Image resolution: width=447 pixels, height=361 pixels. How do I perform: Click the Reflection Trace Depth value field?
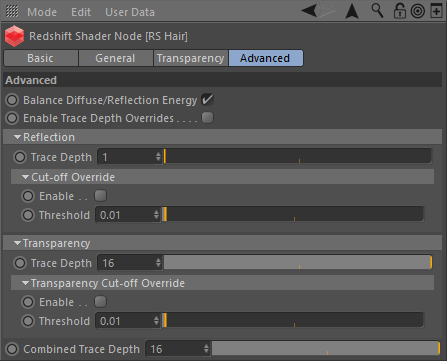pyautogui.click(x=130, y=157)
